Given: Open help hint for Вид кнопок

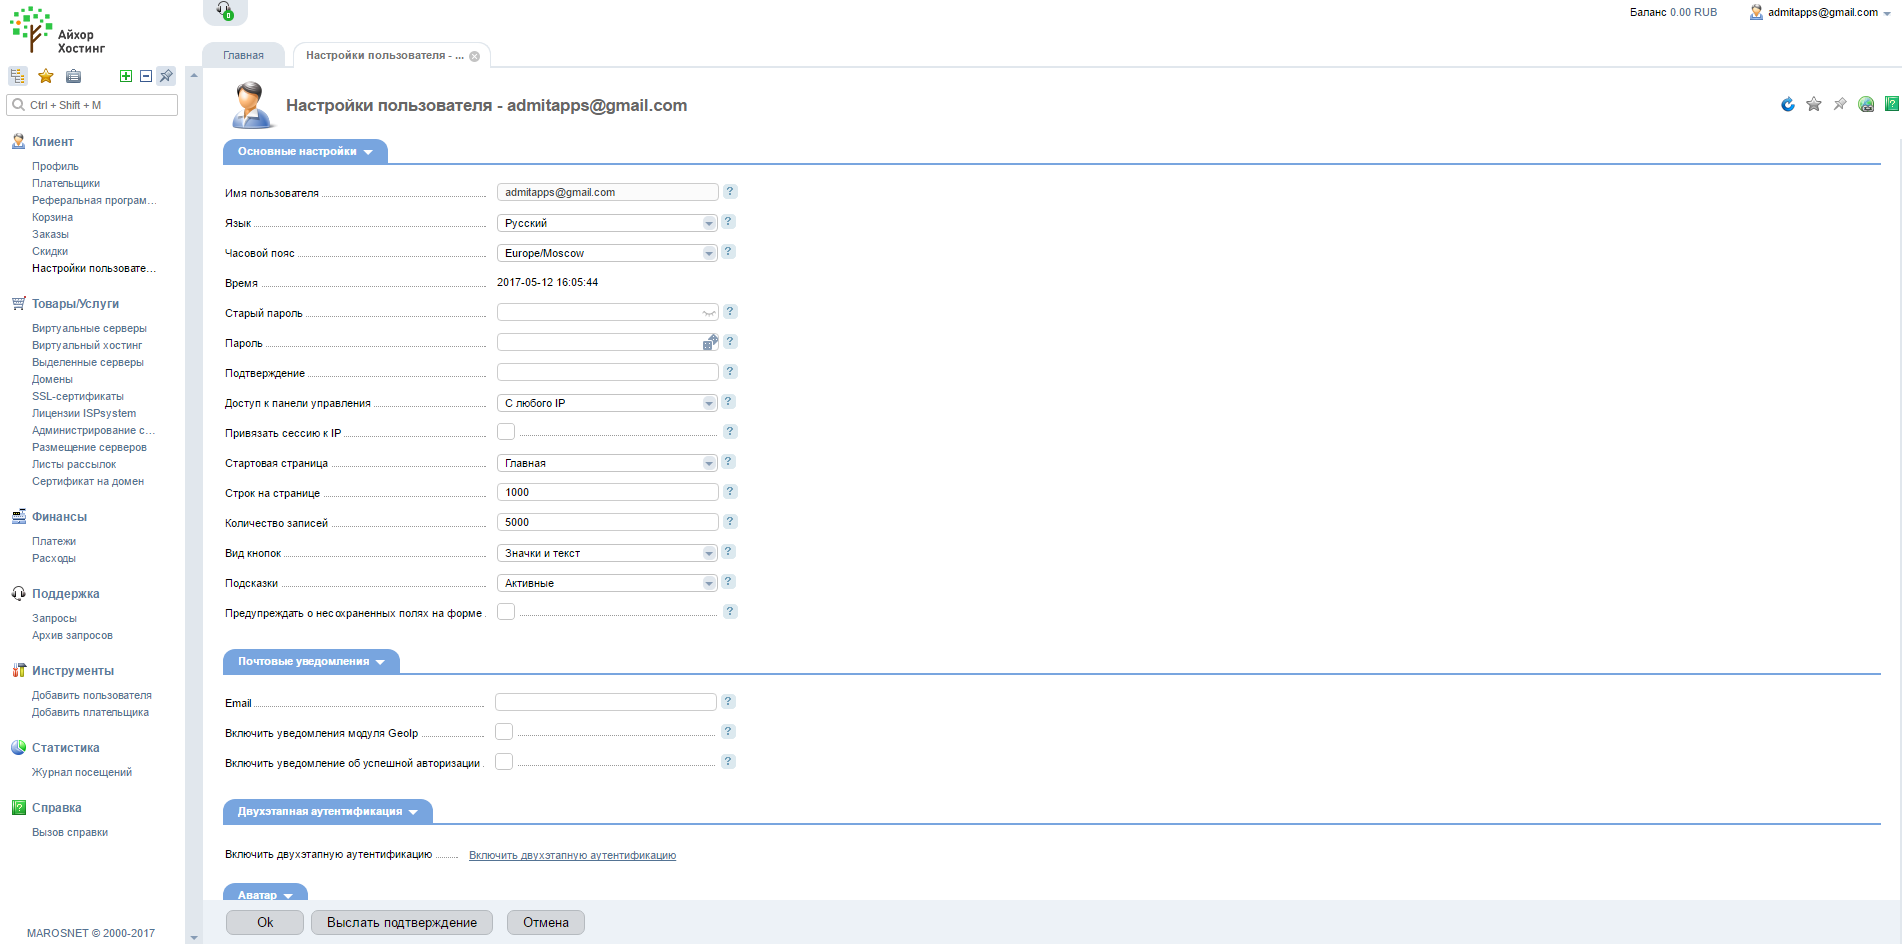Looking at the screenshot, I should point(728,551).
